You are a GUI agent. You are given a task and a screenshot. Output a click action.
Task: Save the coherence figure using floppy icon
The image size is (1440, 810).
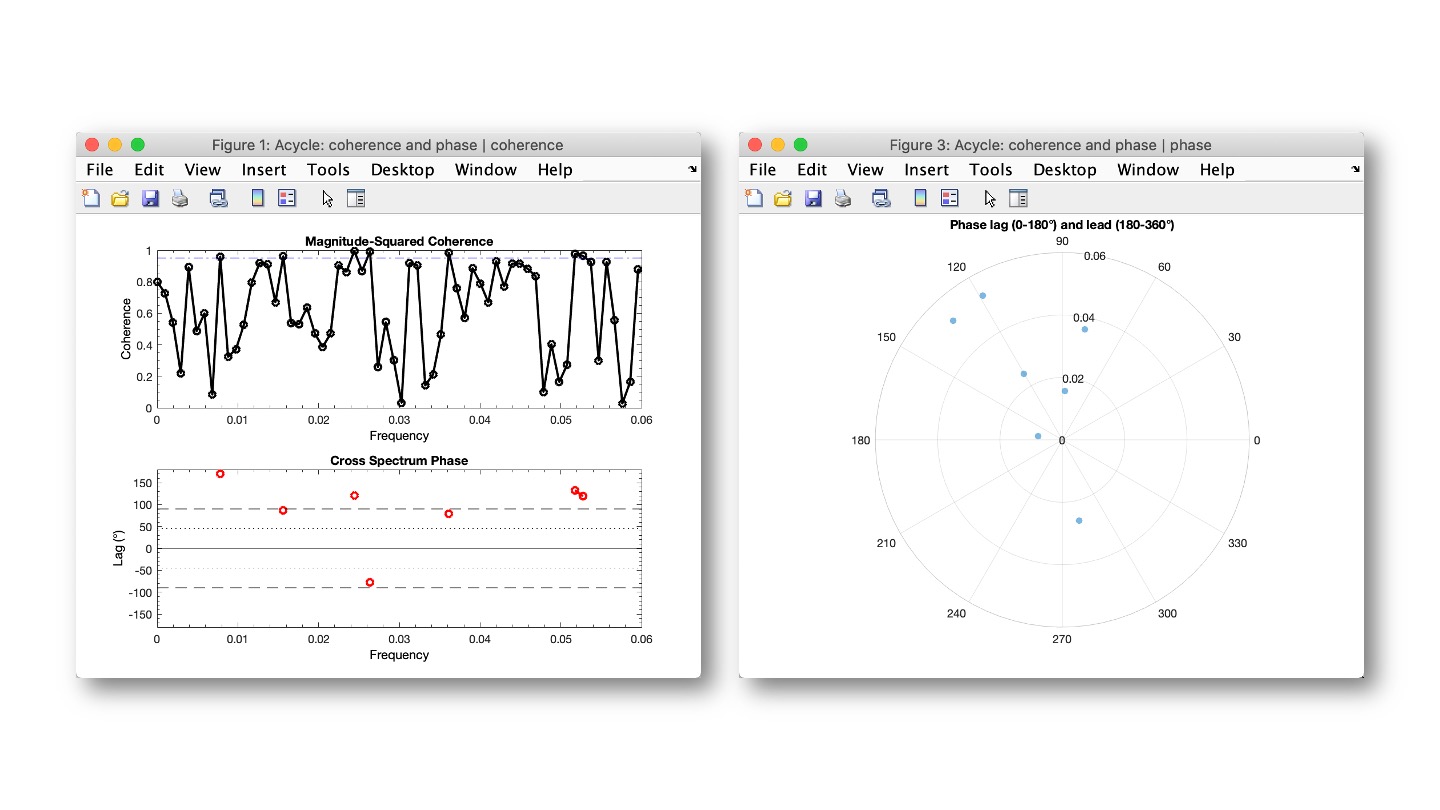pyautogui.click(x=150, y=198)
